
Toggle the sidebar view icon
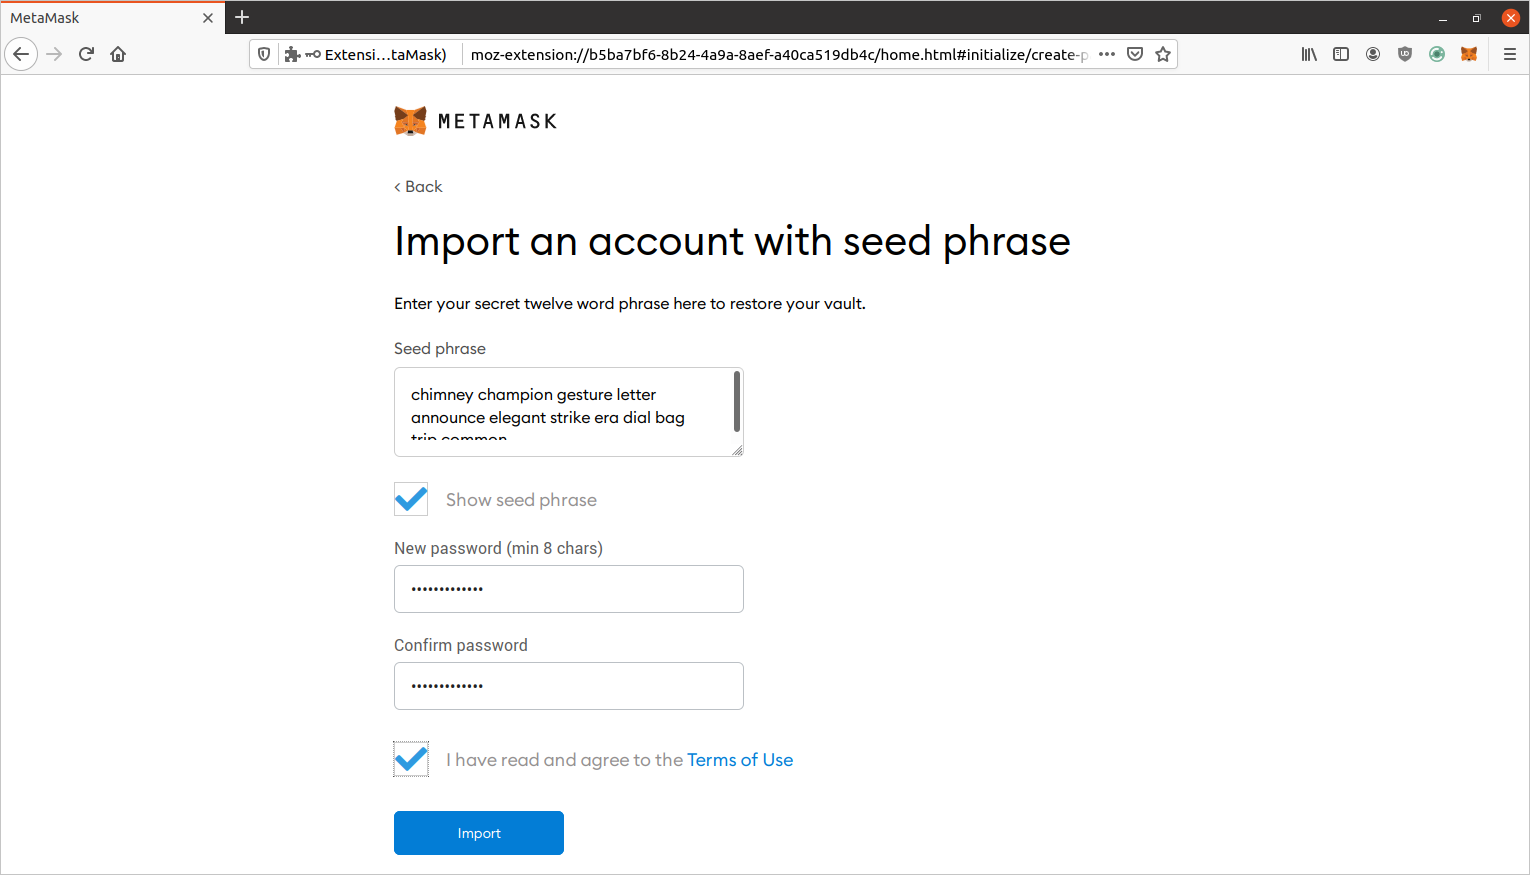1340,54
